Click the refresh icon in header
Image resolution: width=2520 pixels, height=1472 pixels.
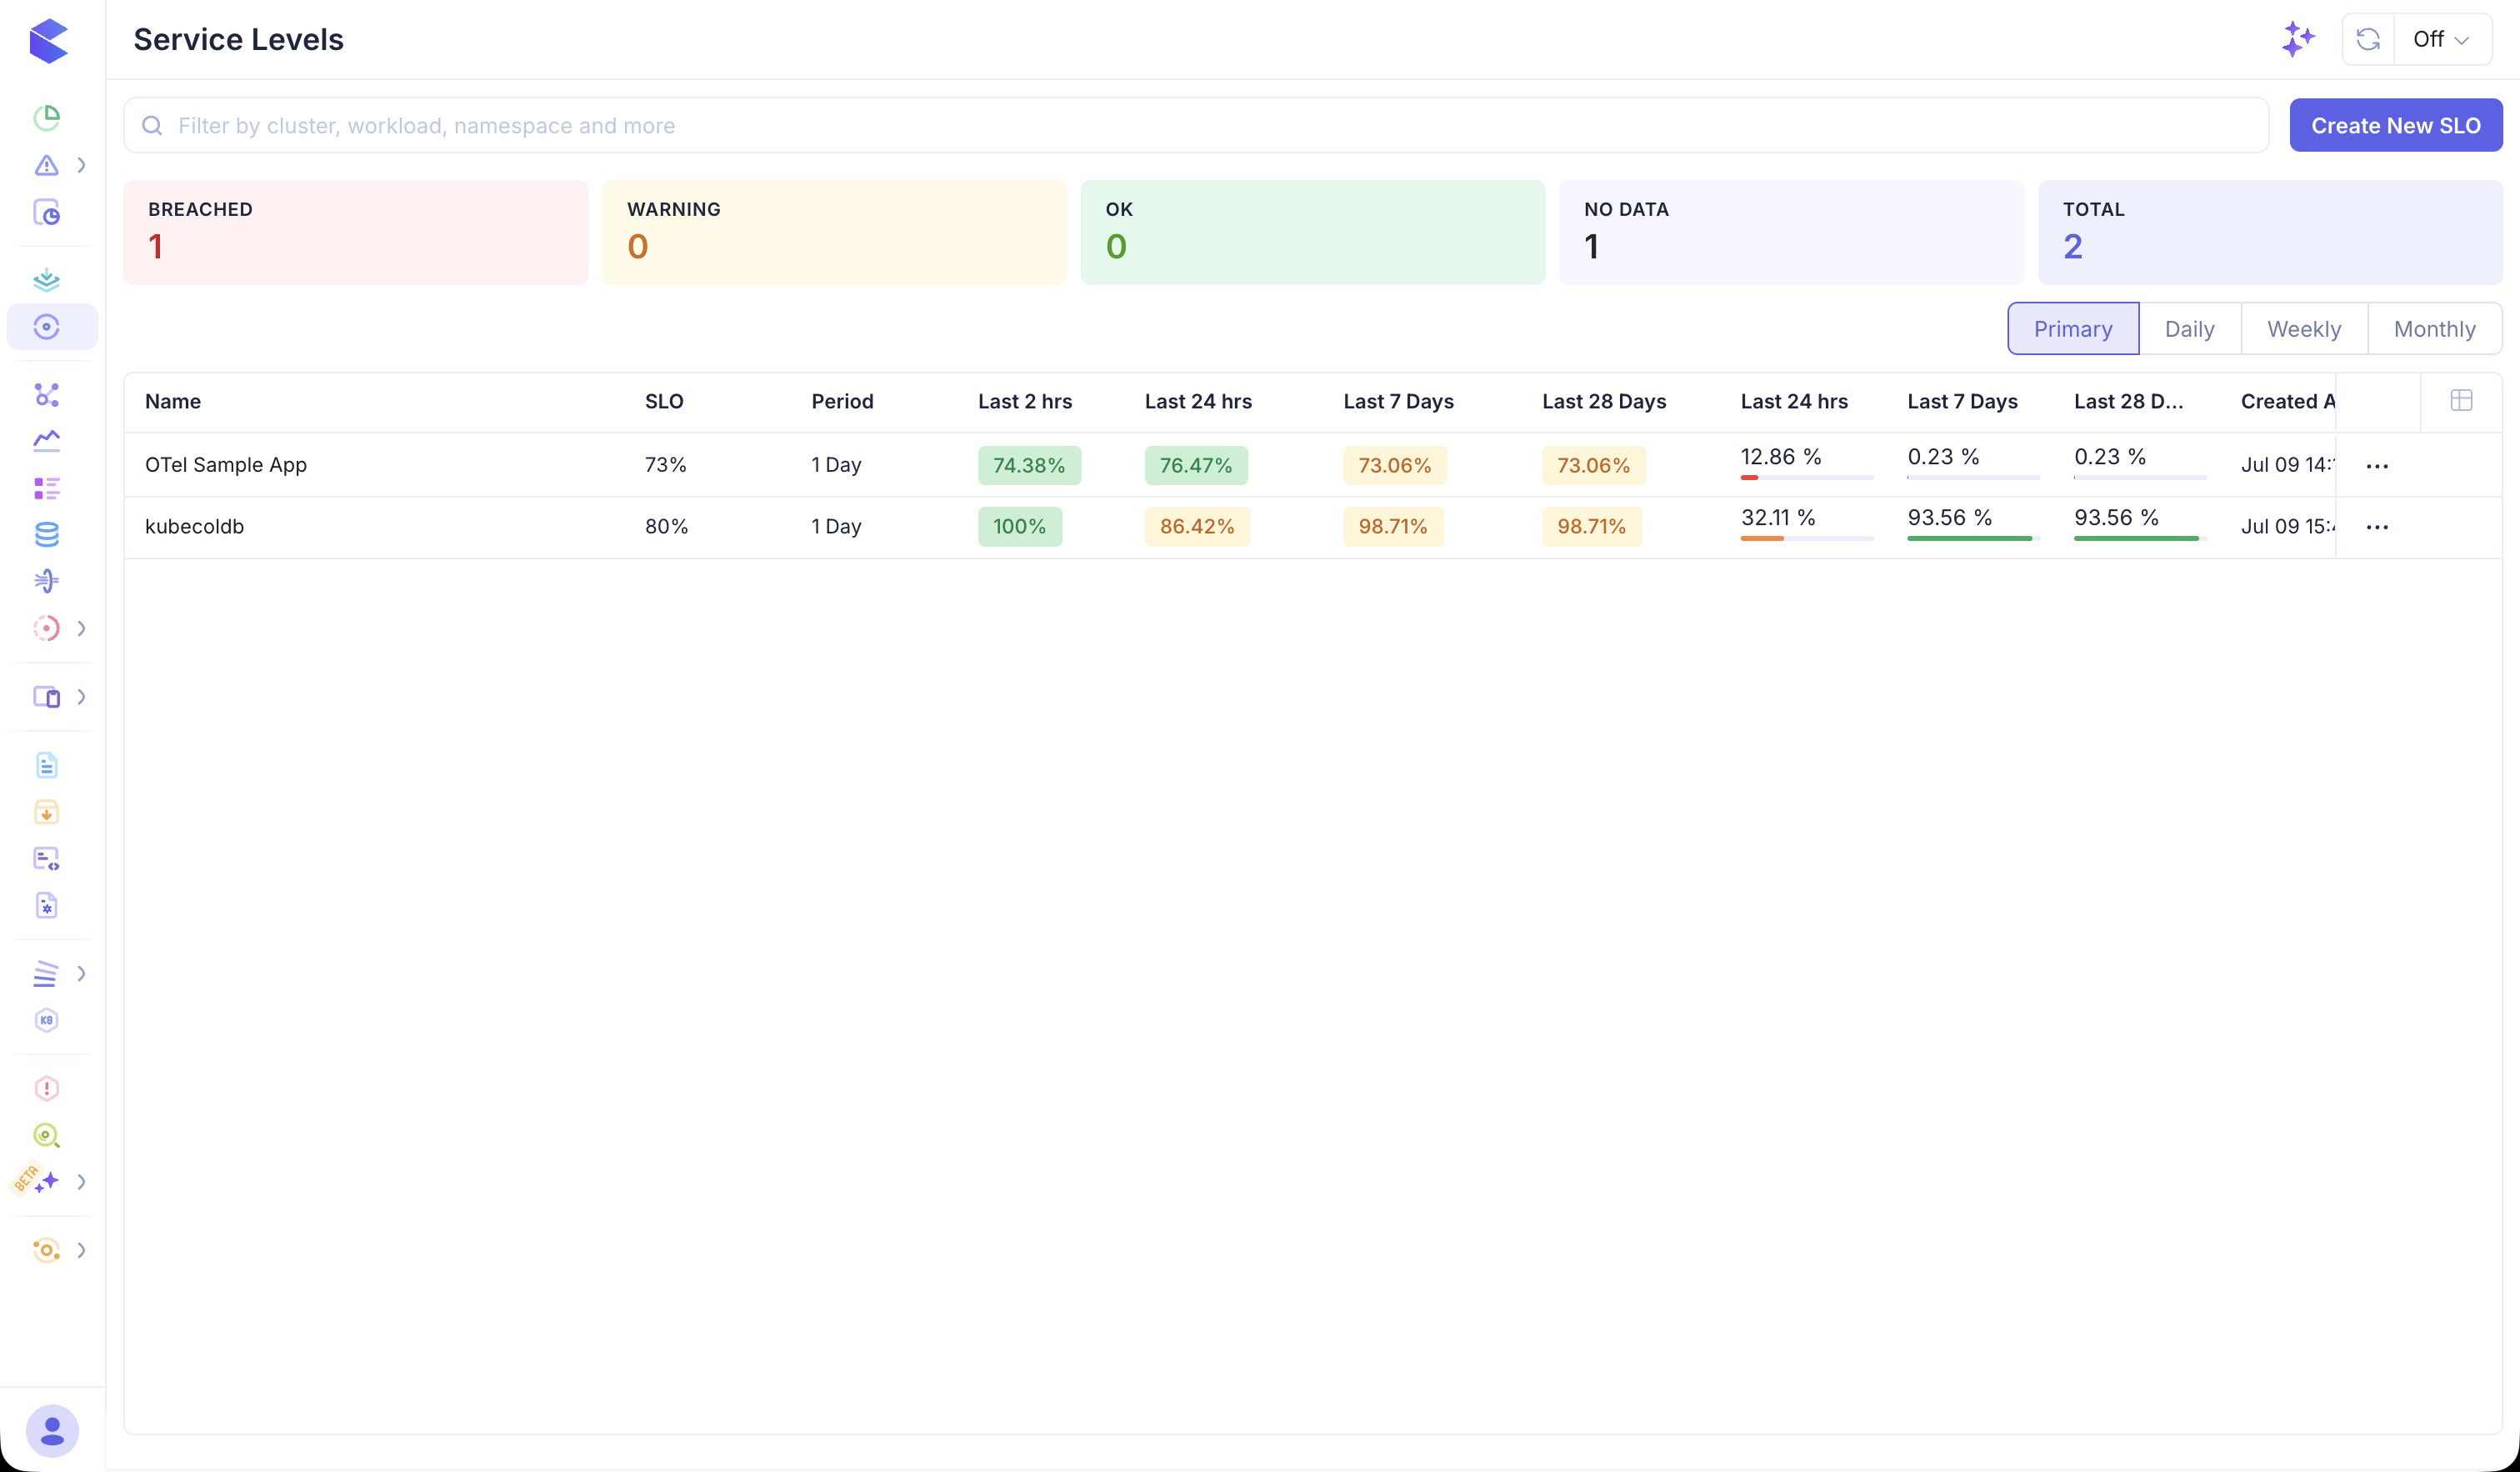click(2368, 39)
